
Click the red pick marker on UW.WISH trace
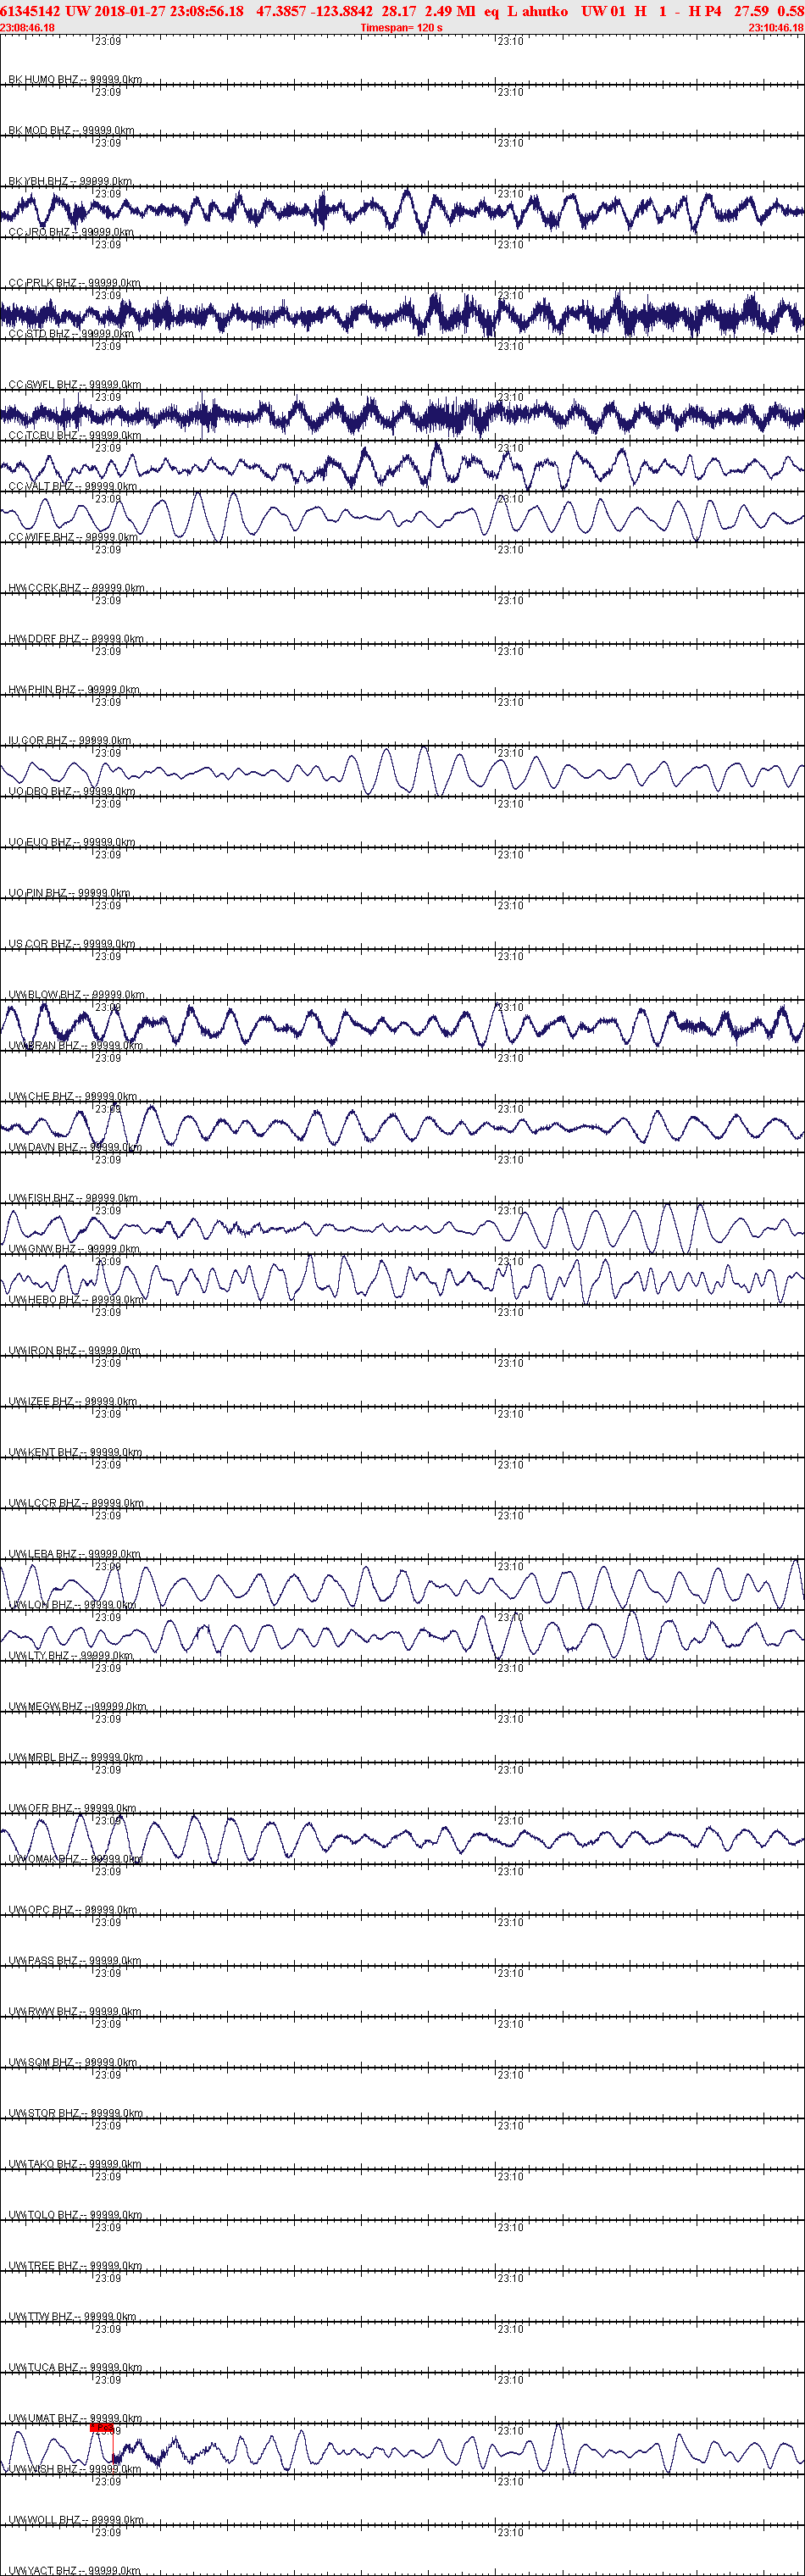click(x=101, y=2427)
